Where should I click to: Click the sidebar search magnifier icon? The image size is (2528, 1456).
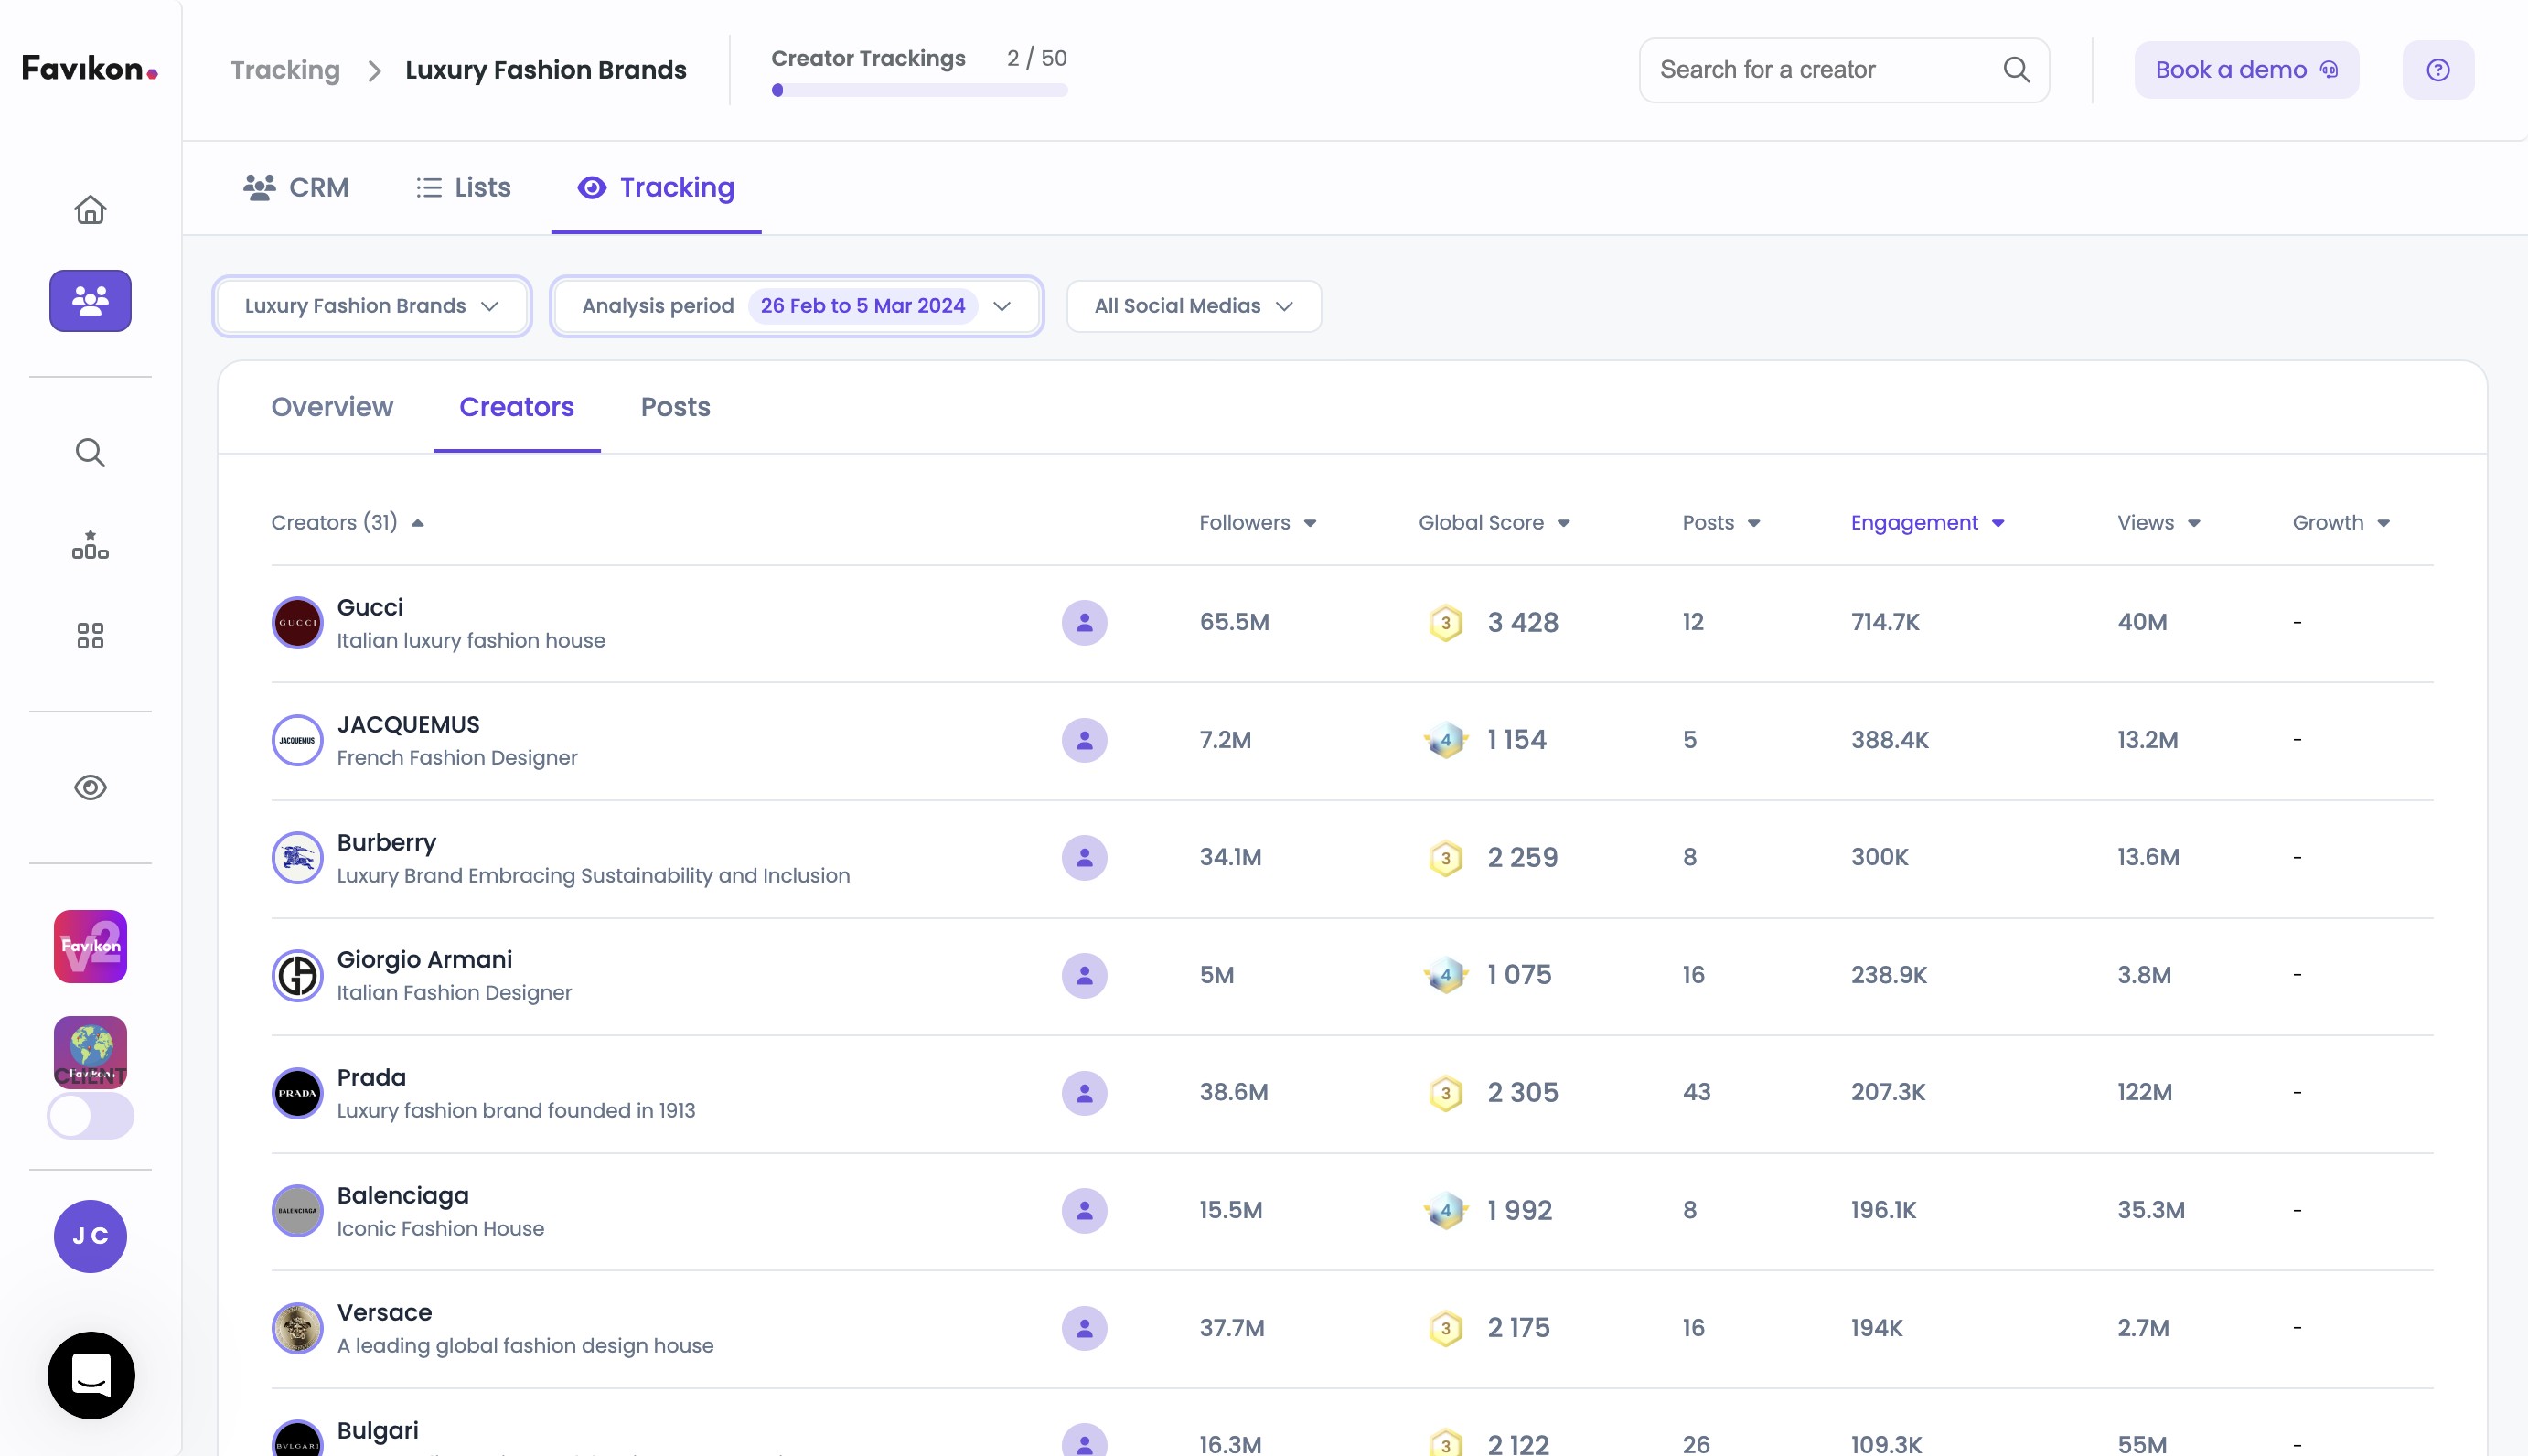pyautogui.click(x=90, y=453)
